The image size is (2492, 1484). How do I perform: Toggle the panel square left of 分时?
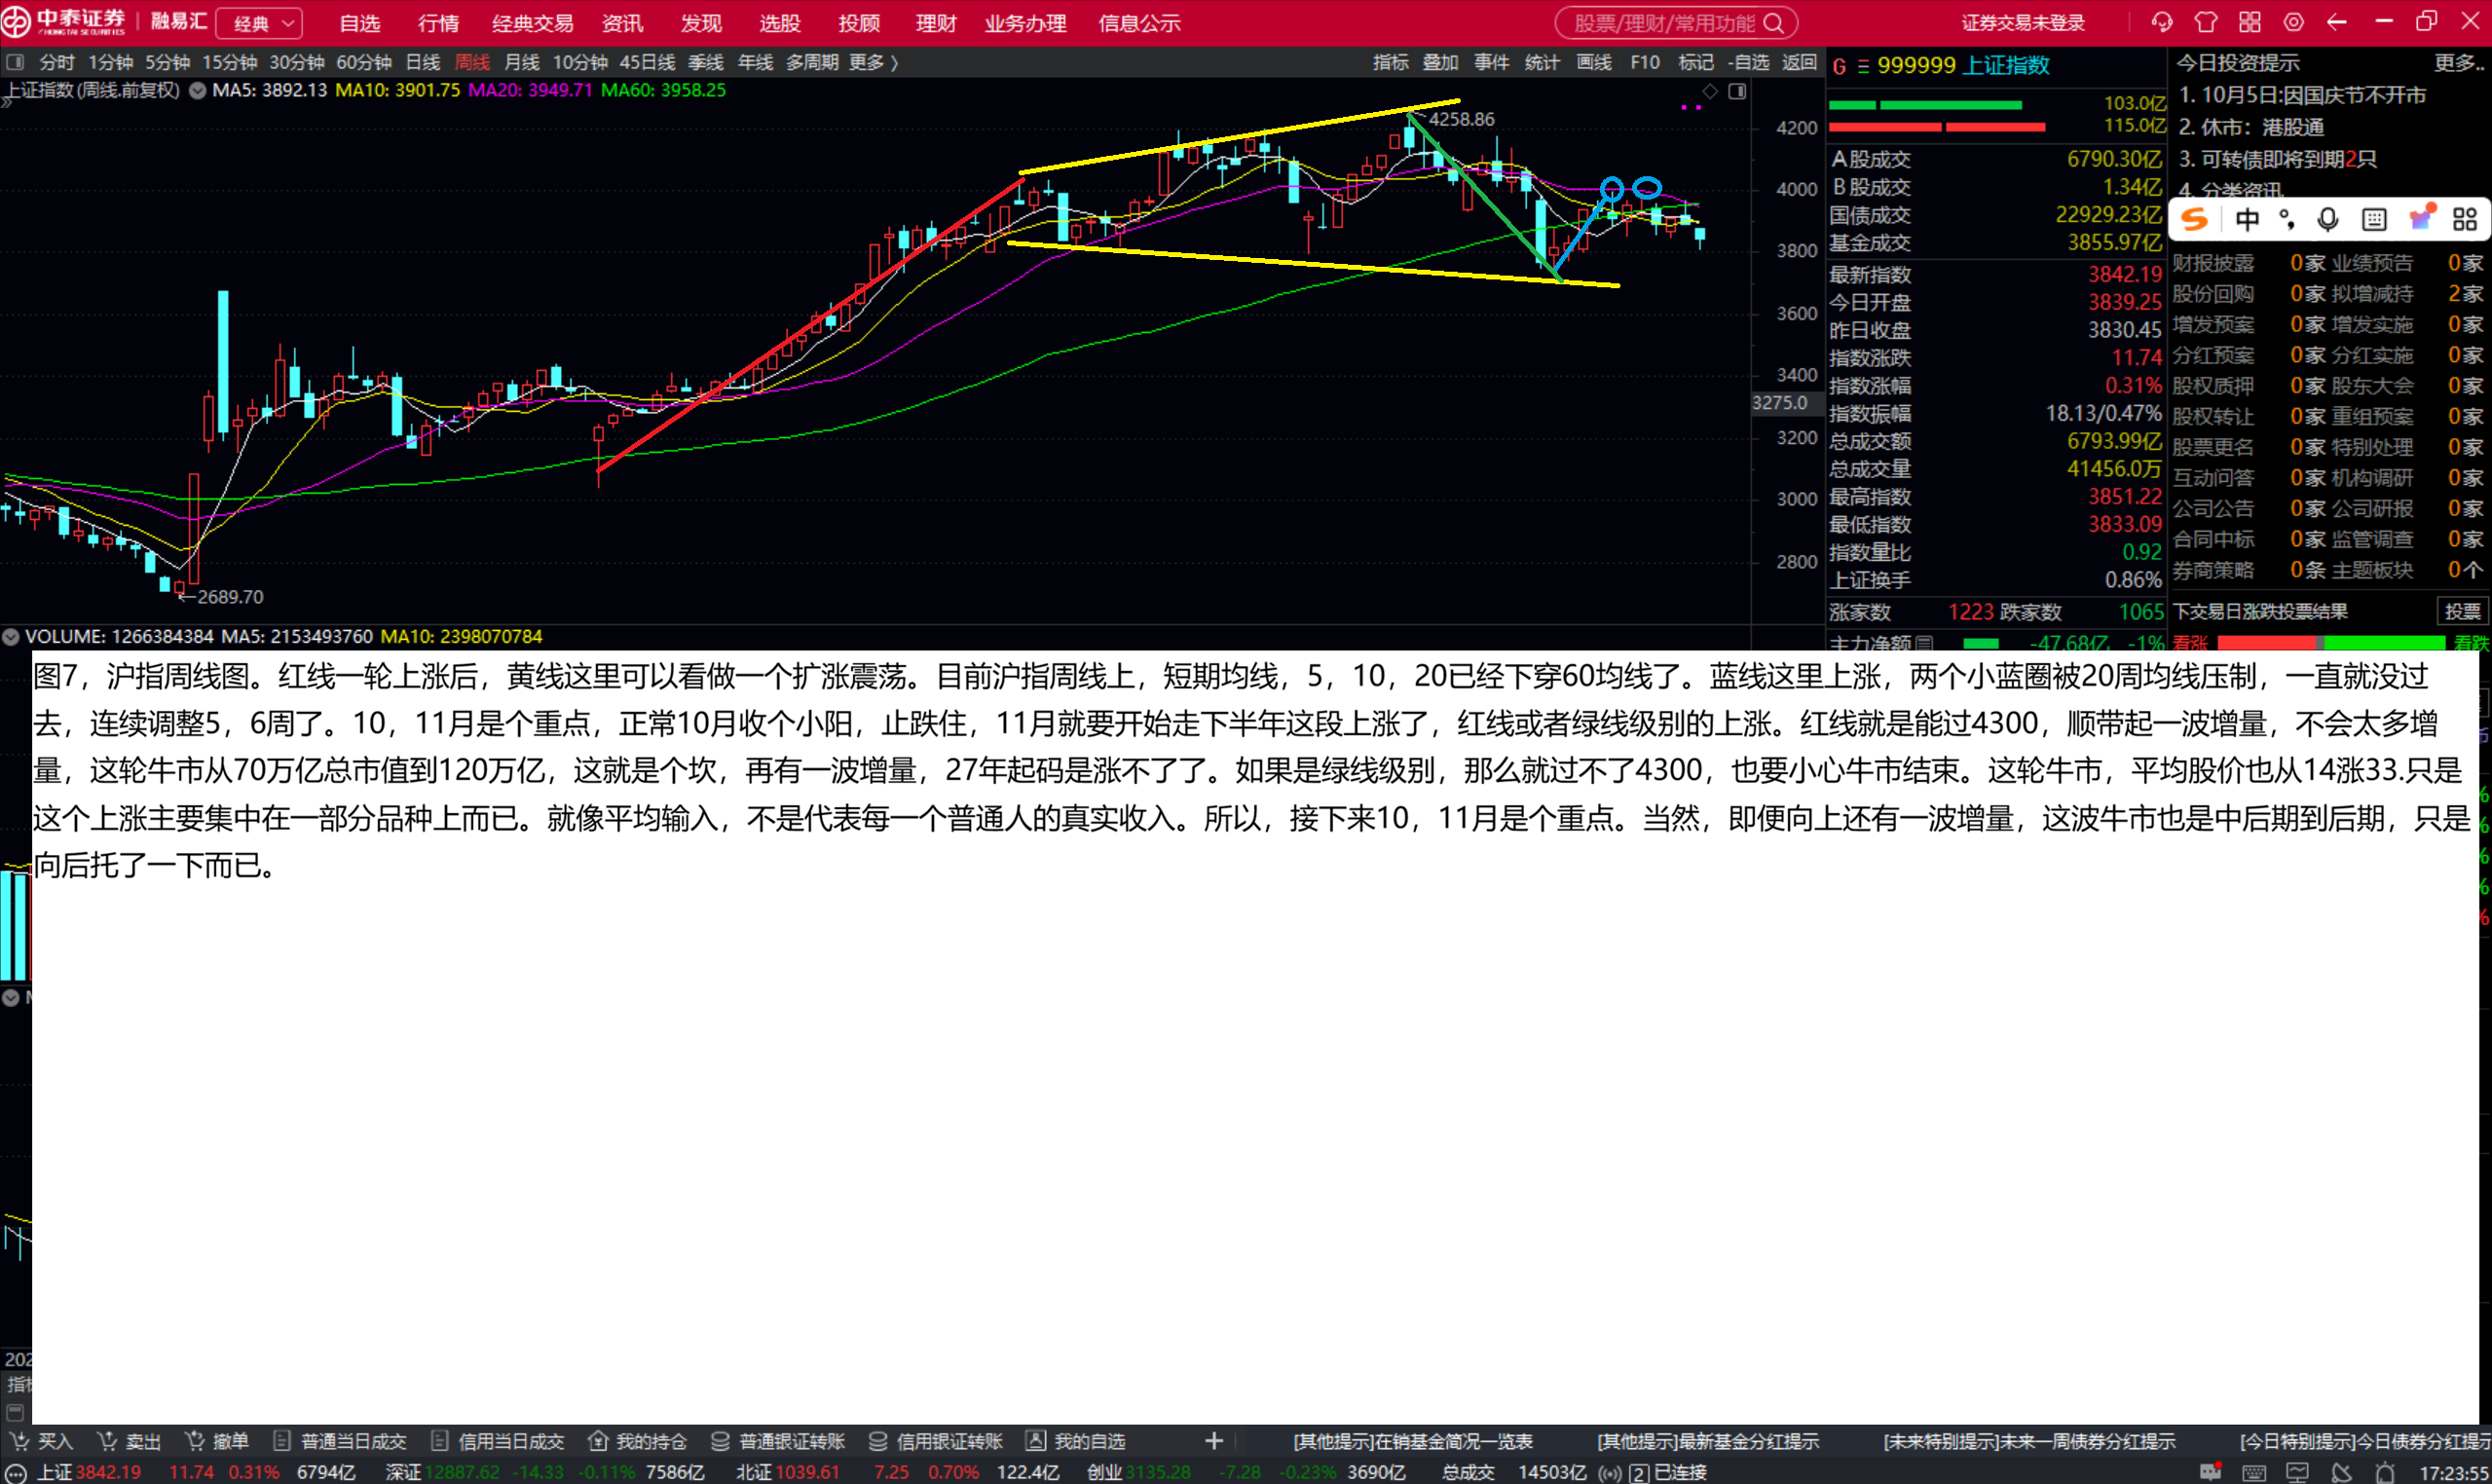15,62
